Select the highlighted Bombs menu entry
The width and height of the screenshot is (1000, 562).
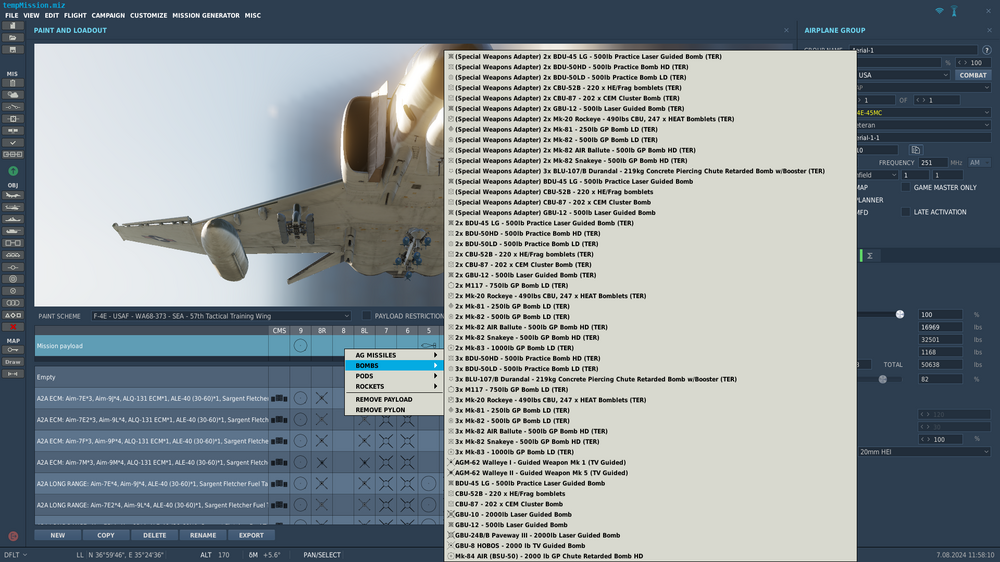[x=393, y=366]
